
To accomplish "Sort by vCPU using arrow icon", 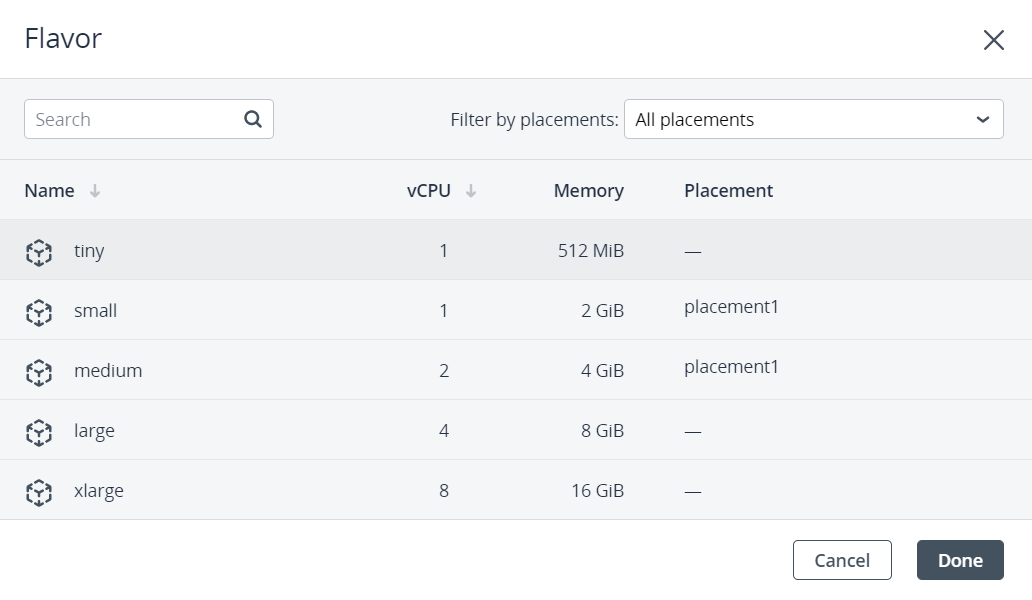I will click(471, 191).
